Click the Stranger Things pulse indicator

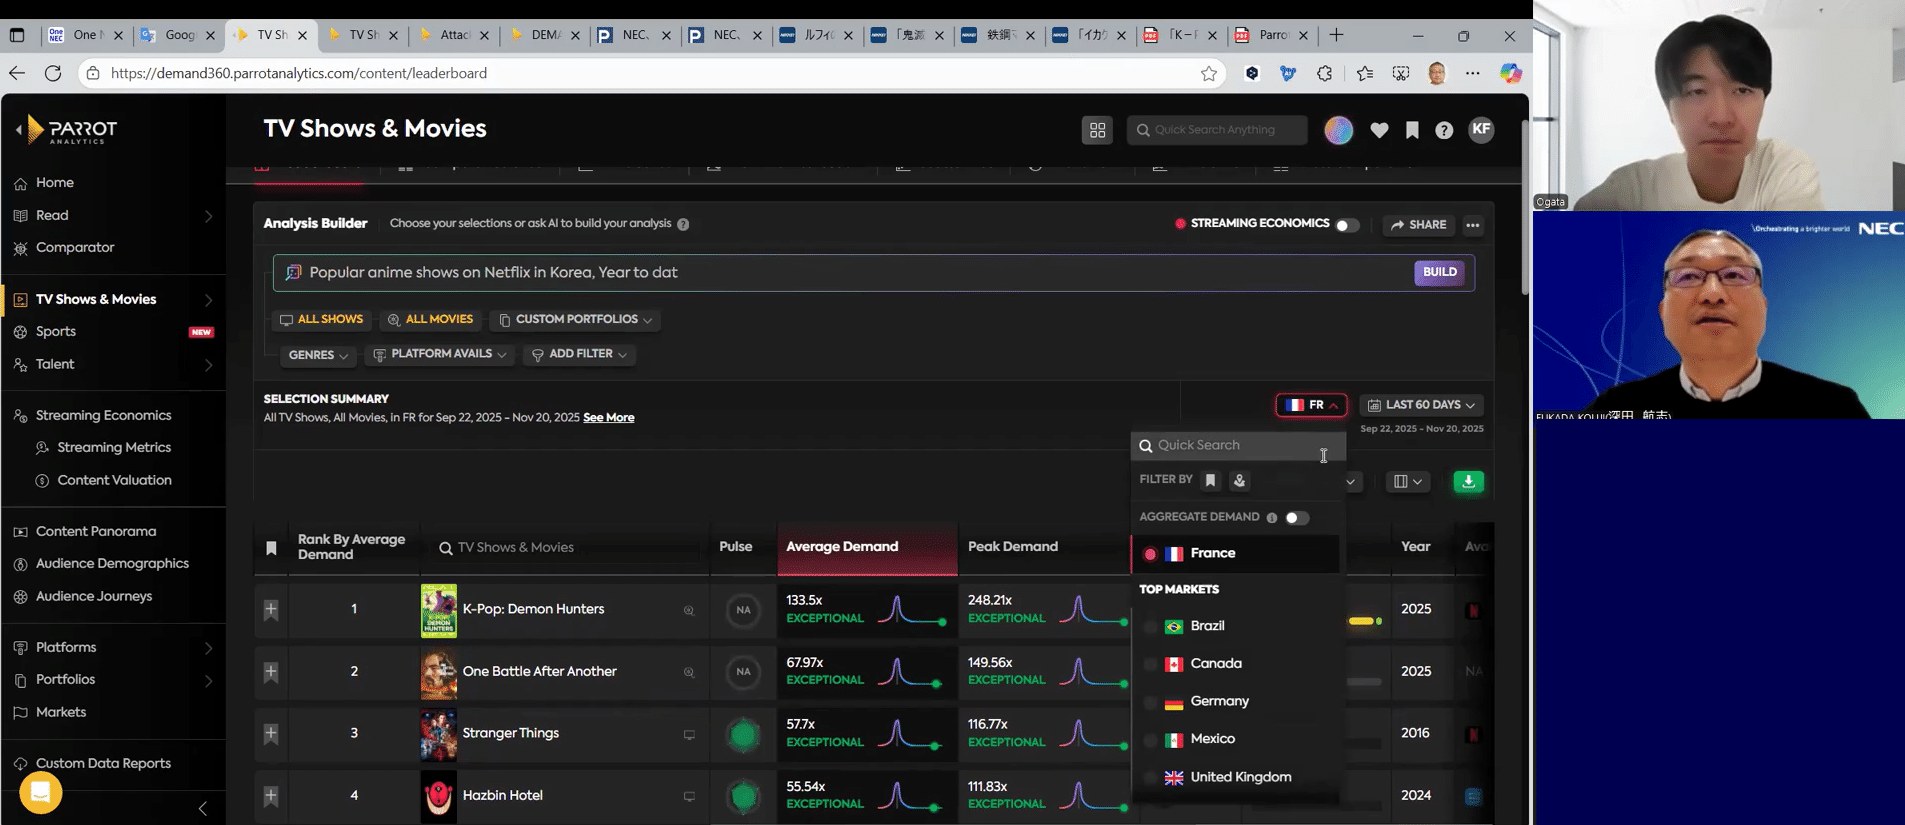point(743,735)
